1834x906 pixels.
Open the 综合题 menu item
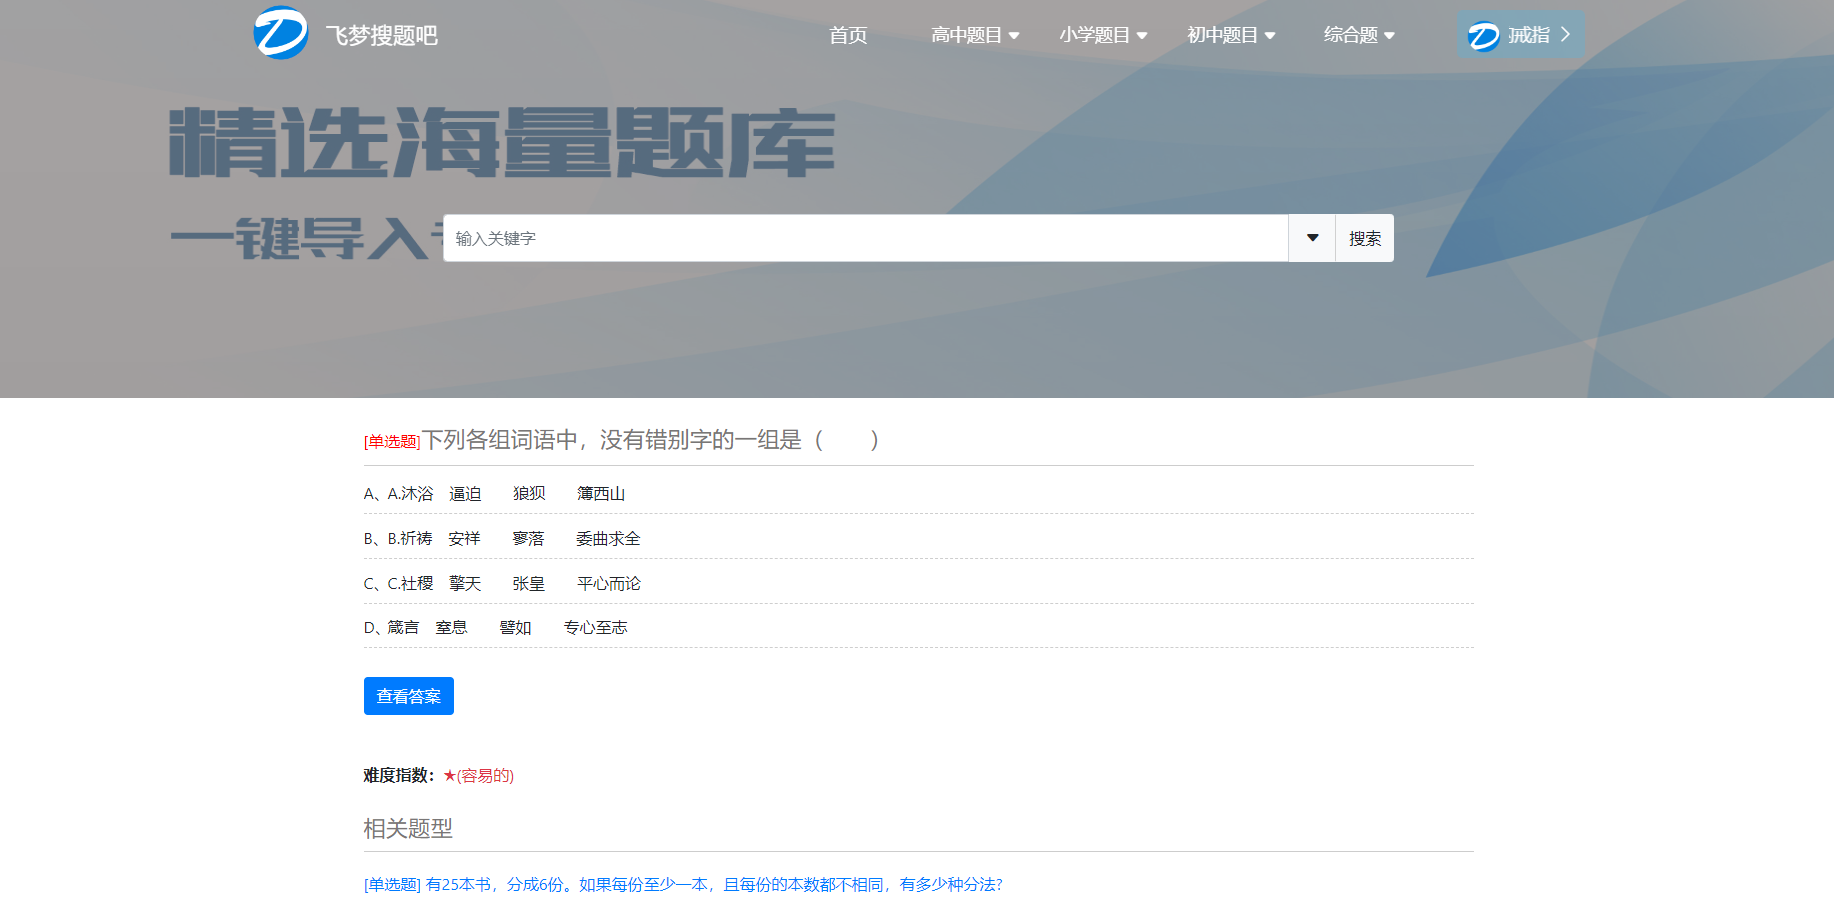[x=1359, y=35]
